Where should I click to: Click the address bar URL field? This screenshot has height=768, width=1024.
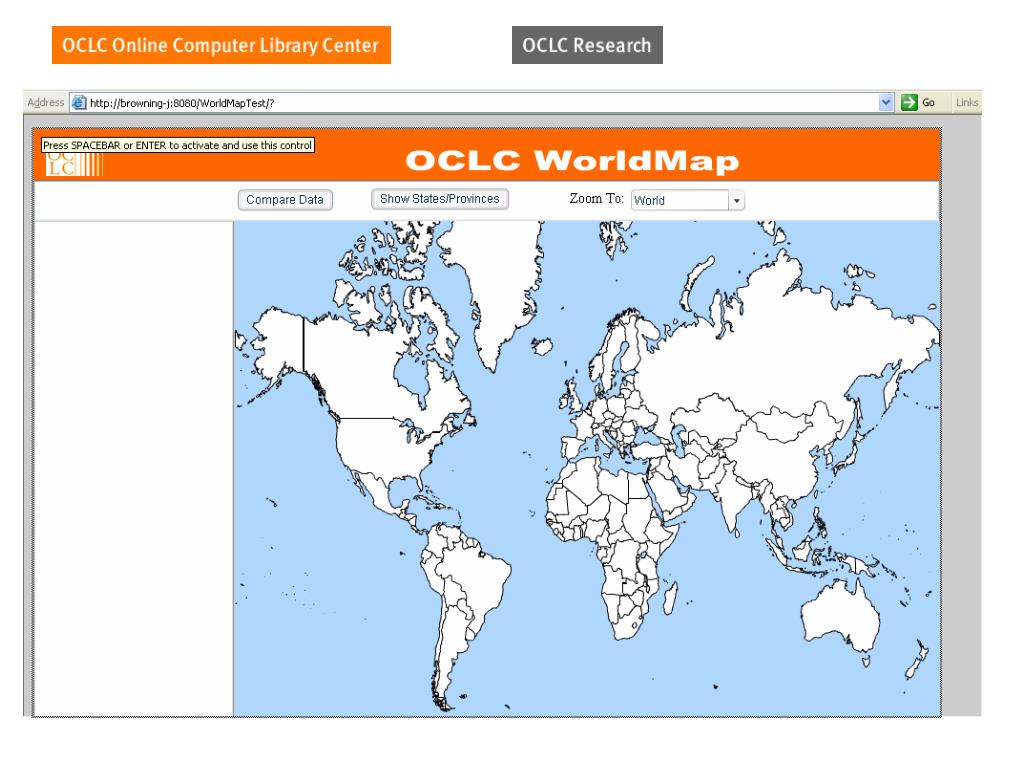point(482,103)
